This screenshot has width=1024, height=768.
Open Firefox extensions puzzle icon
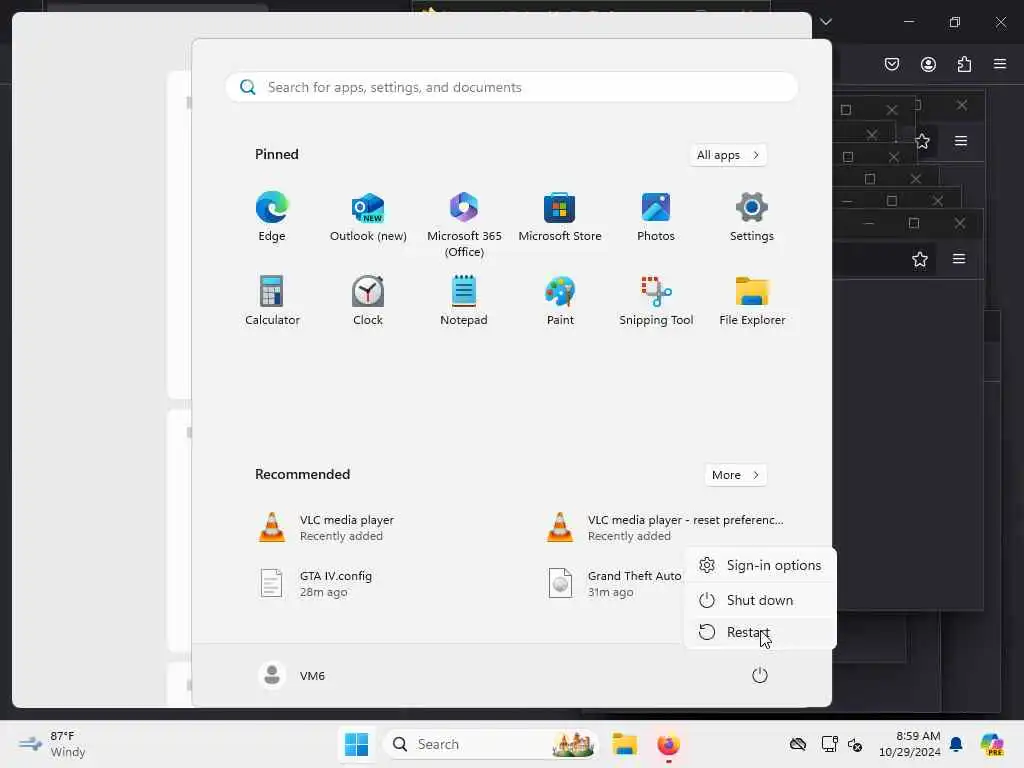[964, 64]
